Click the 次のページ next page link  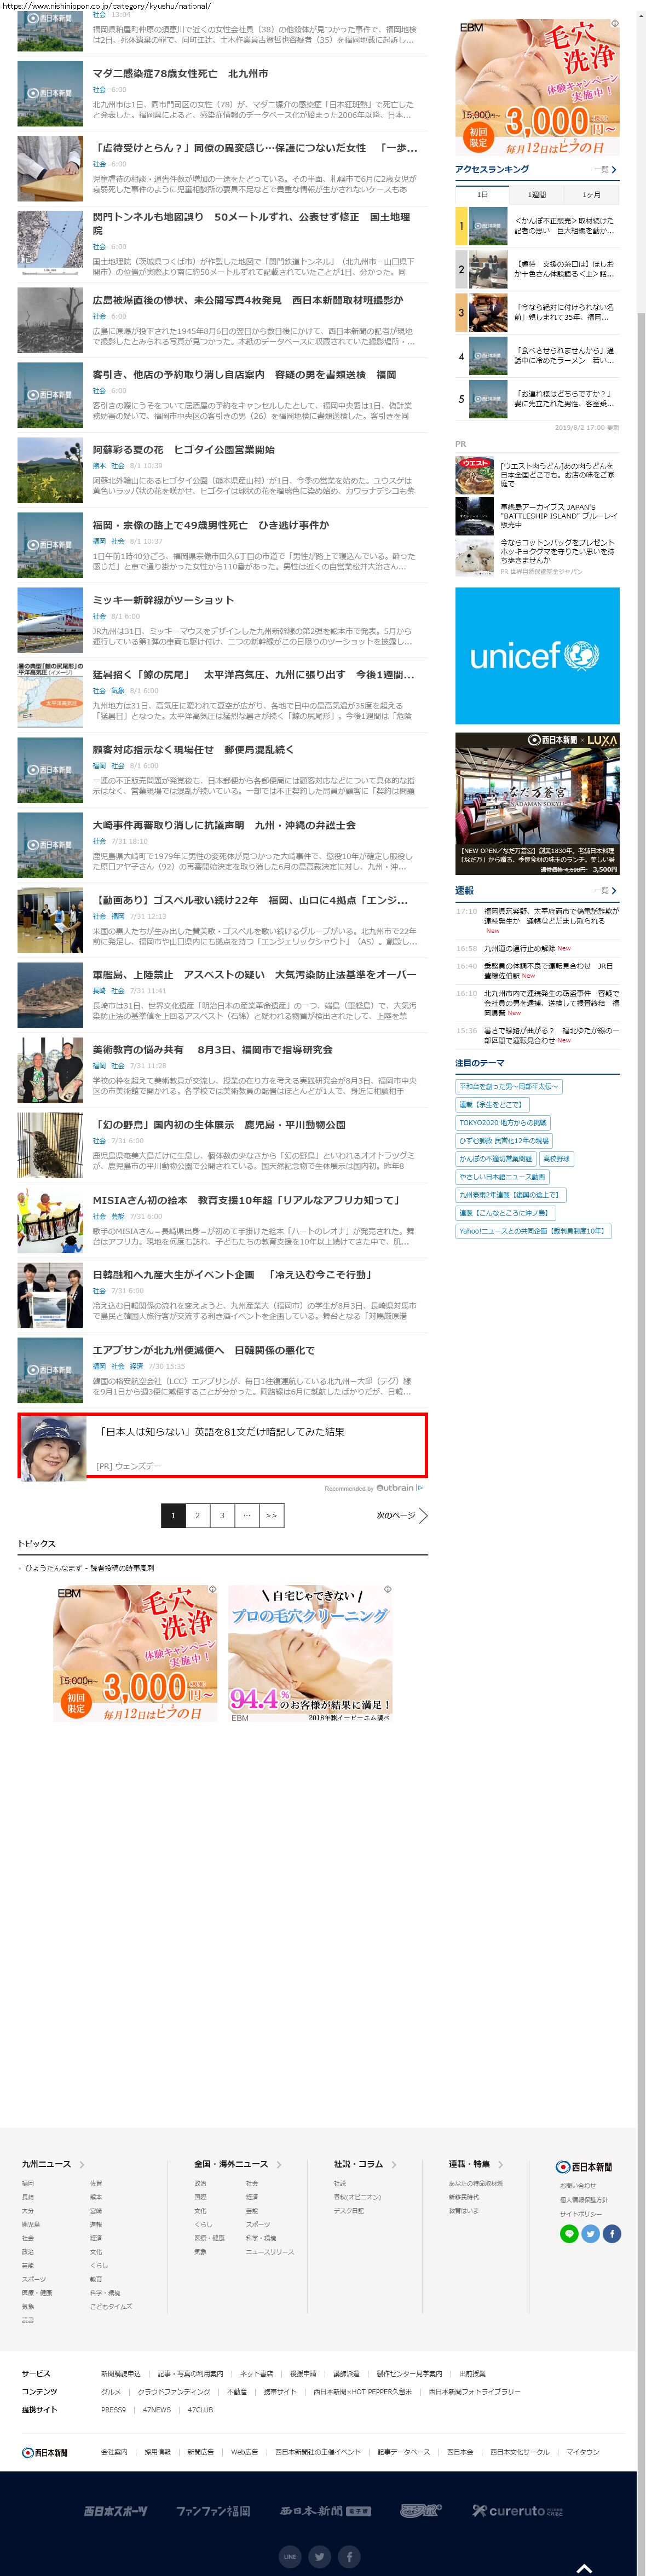click(x=401, y=1515)
